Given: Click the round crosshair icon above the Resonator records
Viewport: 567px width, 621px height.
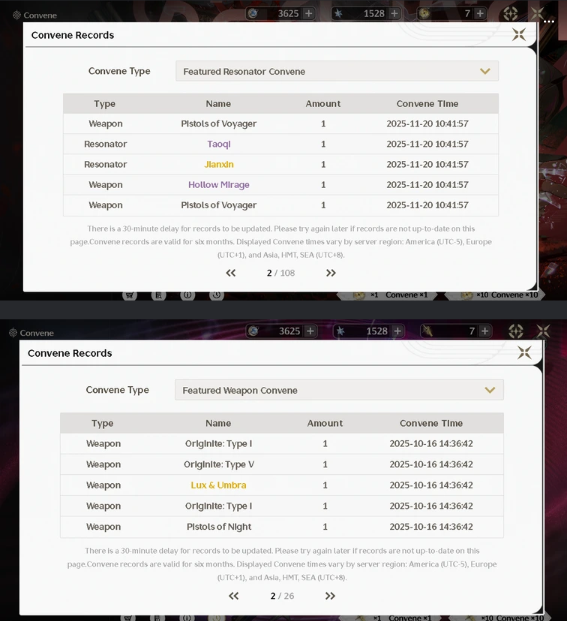Looking at the screenshot, I should 510,13.
